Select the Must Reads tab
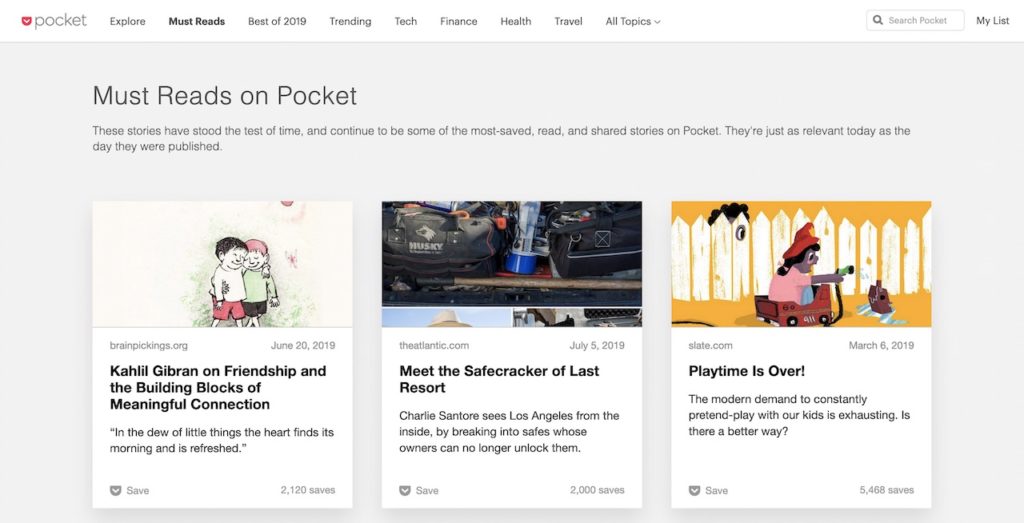Screen dimensions: 1024x523 [196, 21]
